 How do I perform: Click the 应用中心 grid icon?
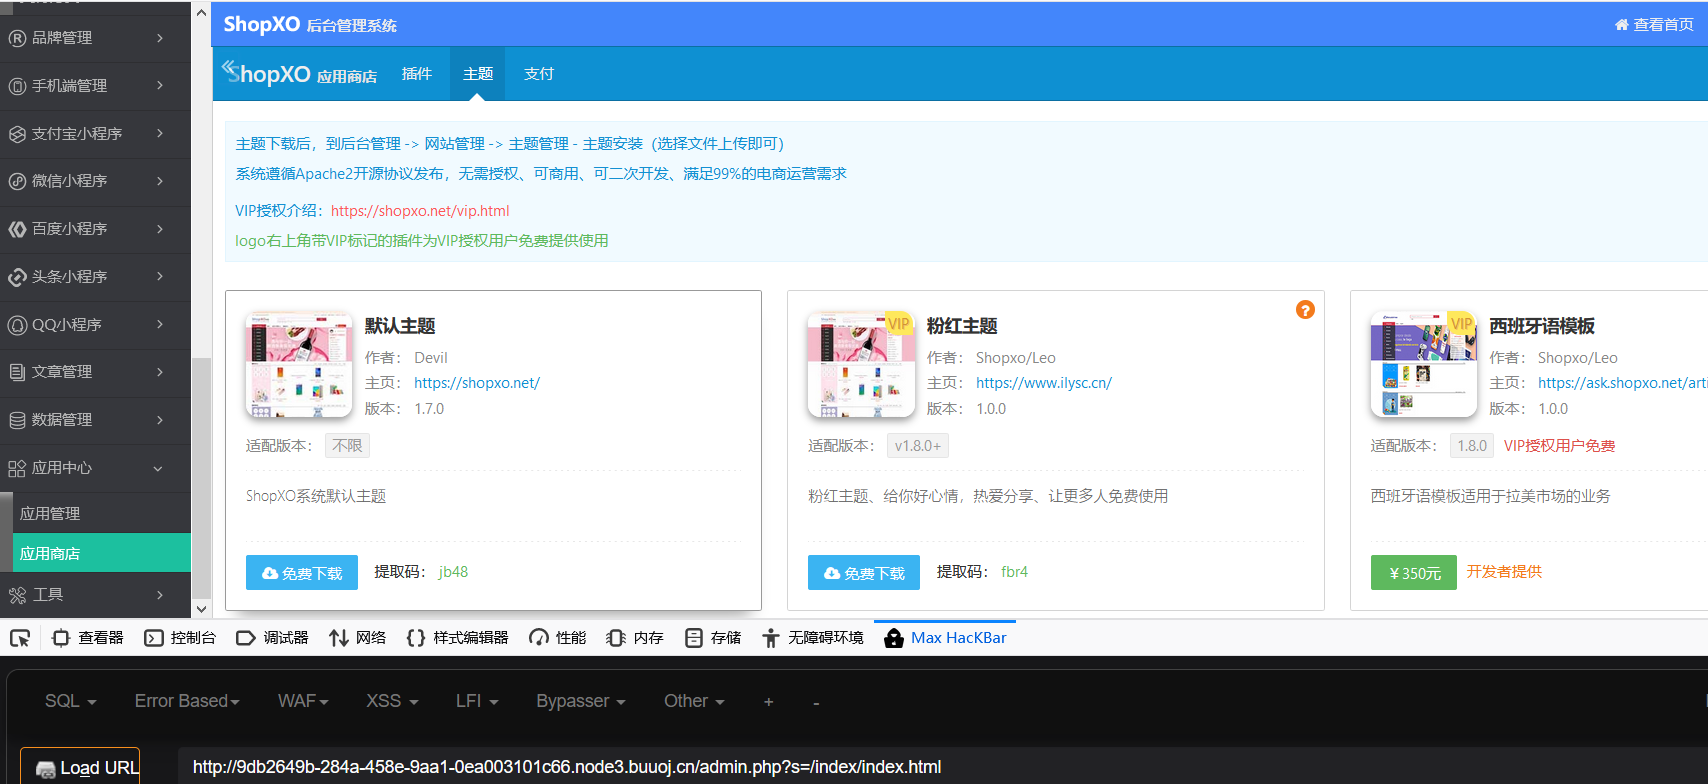tap(17, 468)
